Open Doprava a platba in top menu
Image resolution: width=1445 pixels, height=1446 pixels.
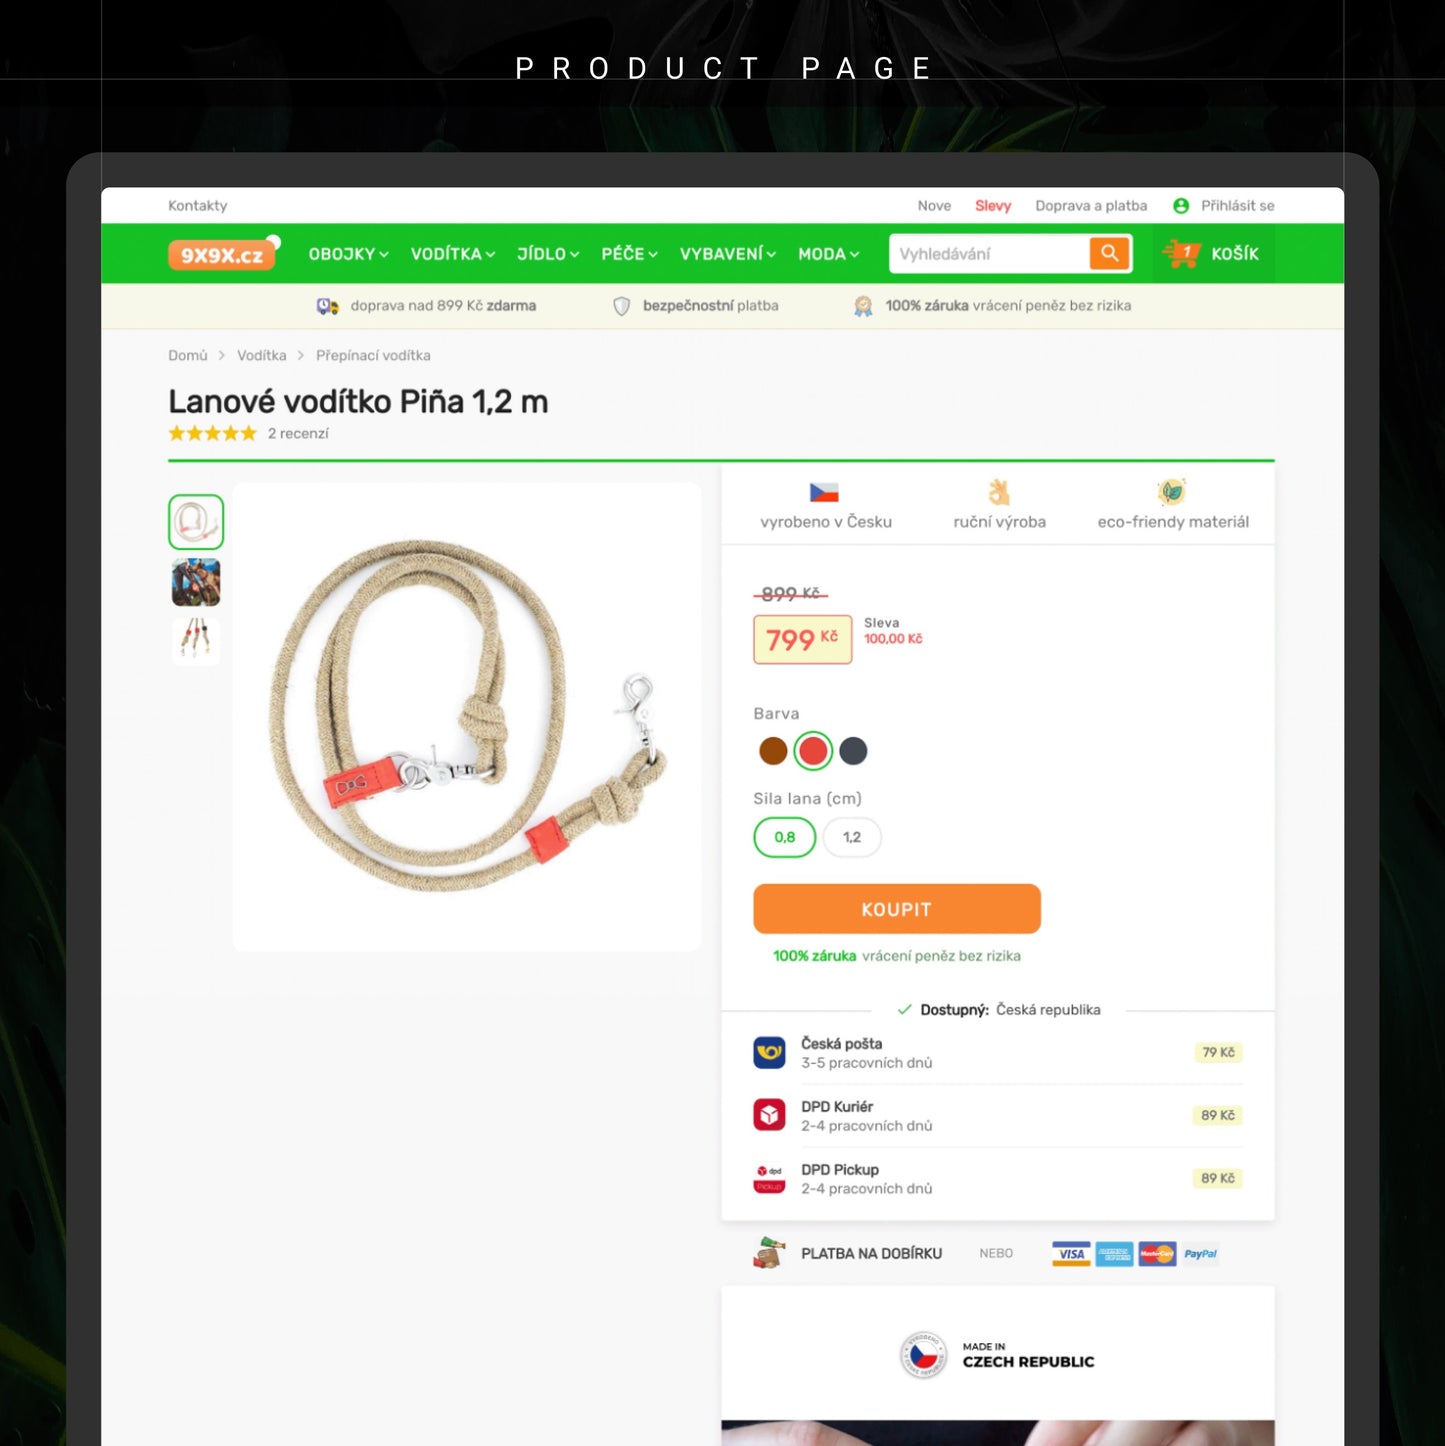click(1091, 205)
